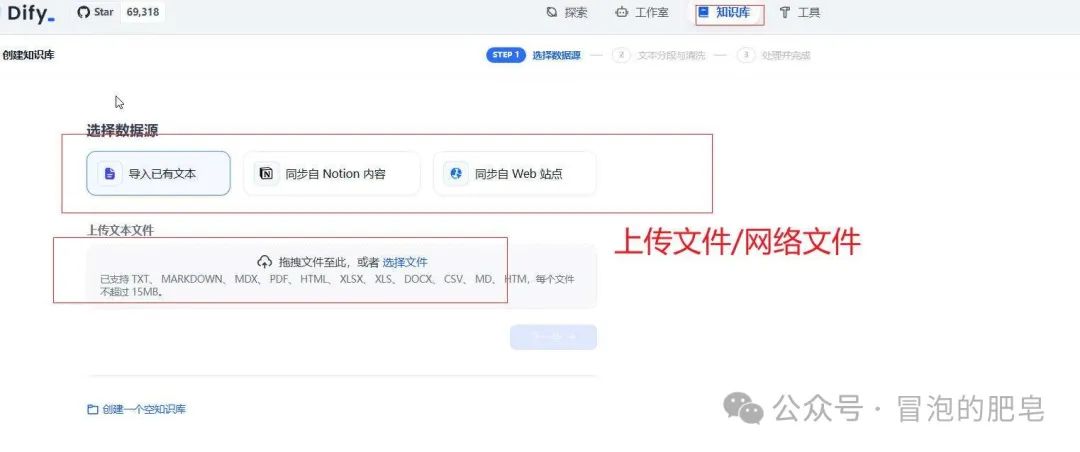The width and height of the screenshot is (1080, 452).
Task: Click the cloud upload icon
Action: pyautogui.click(x=265, y=262)
